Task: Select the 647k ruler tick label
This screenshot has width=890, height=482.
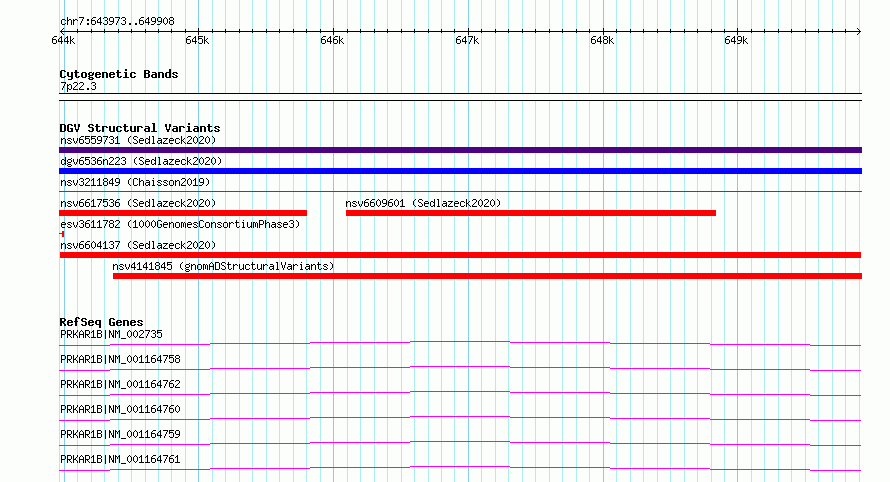Action: click(x=467, y=41)
